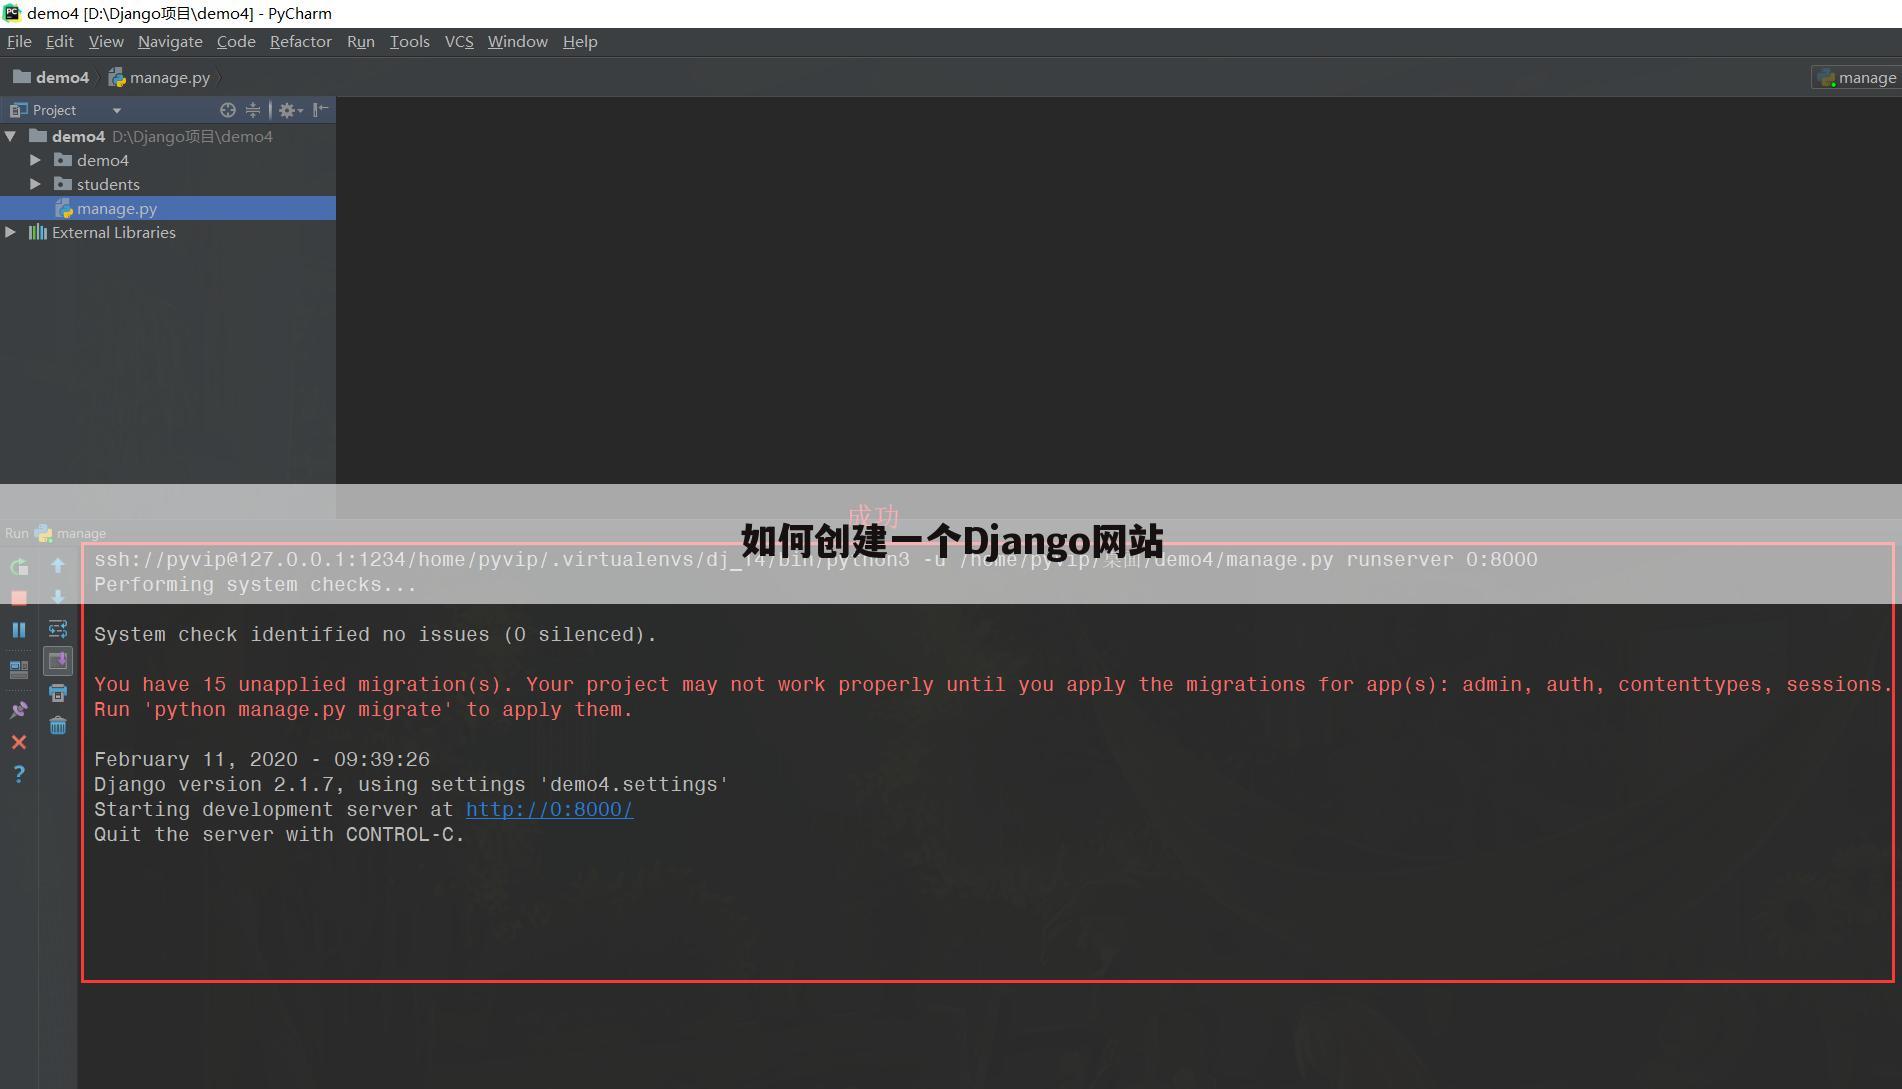Open run console help question mark

(x=19, y=774)
